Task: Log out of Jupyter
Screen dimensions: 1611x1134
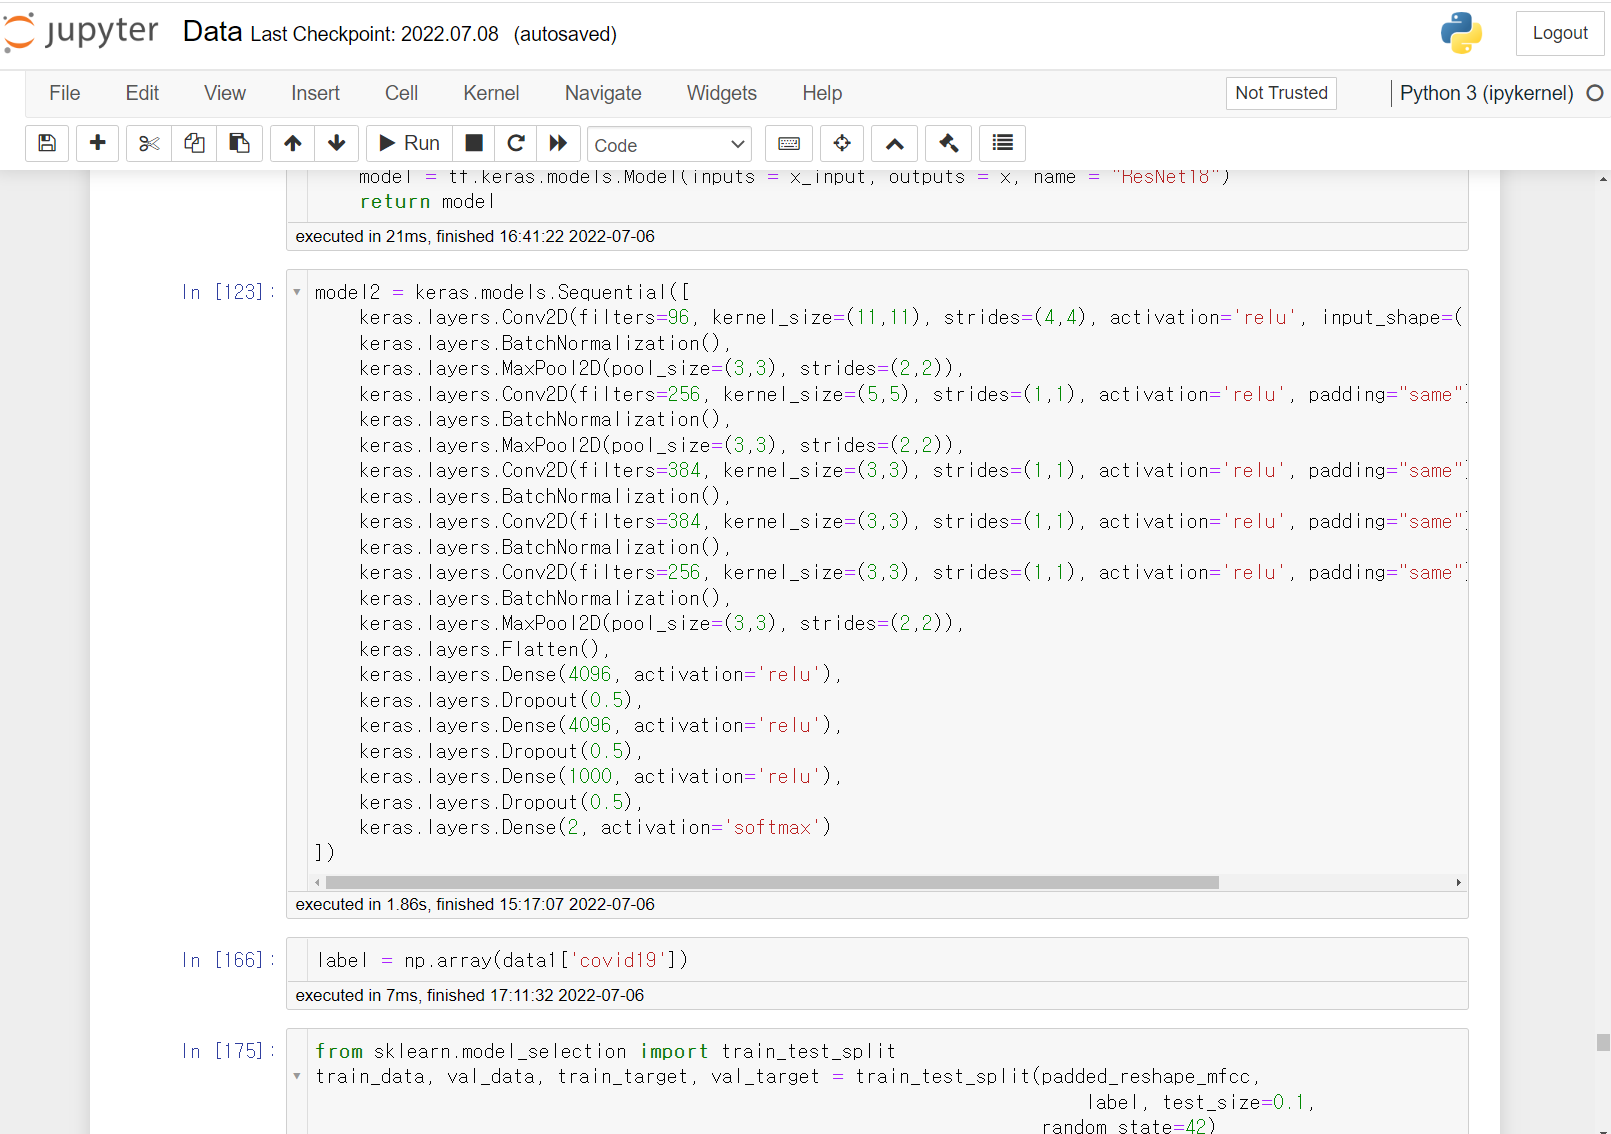Action: [1559, 33]
